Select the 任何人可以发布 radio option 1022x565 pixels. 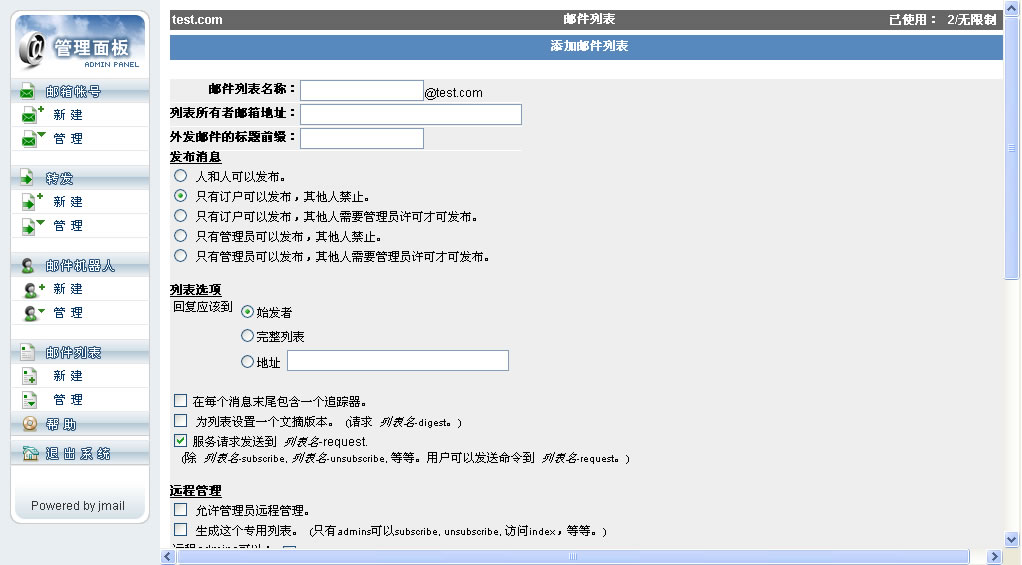click(x=181, y=176)
